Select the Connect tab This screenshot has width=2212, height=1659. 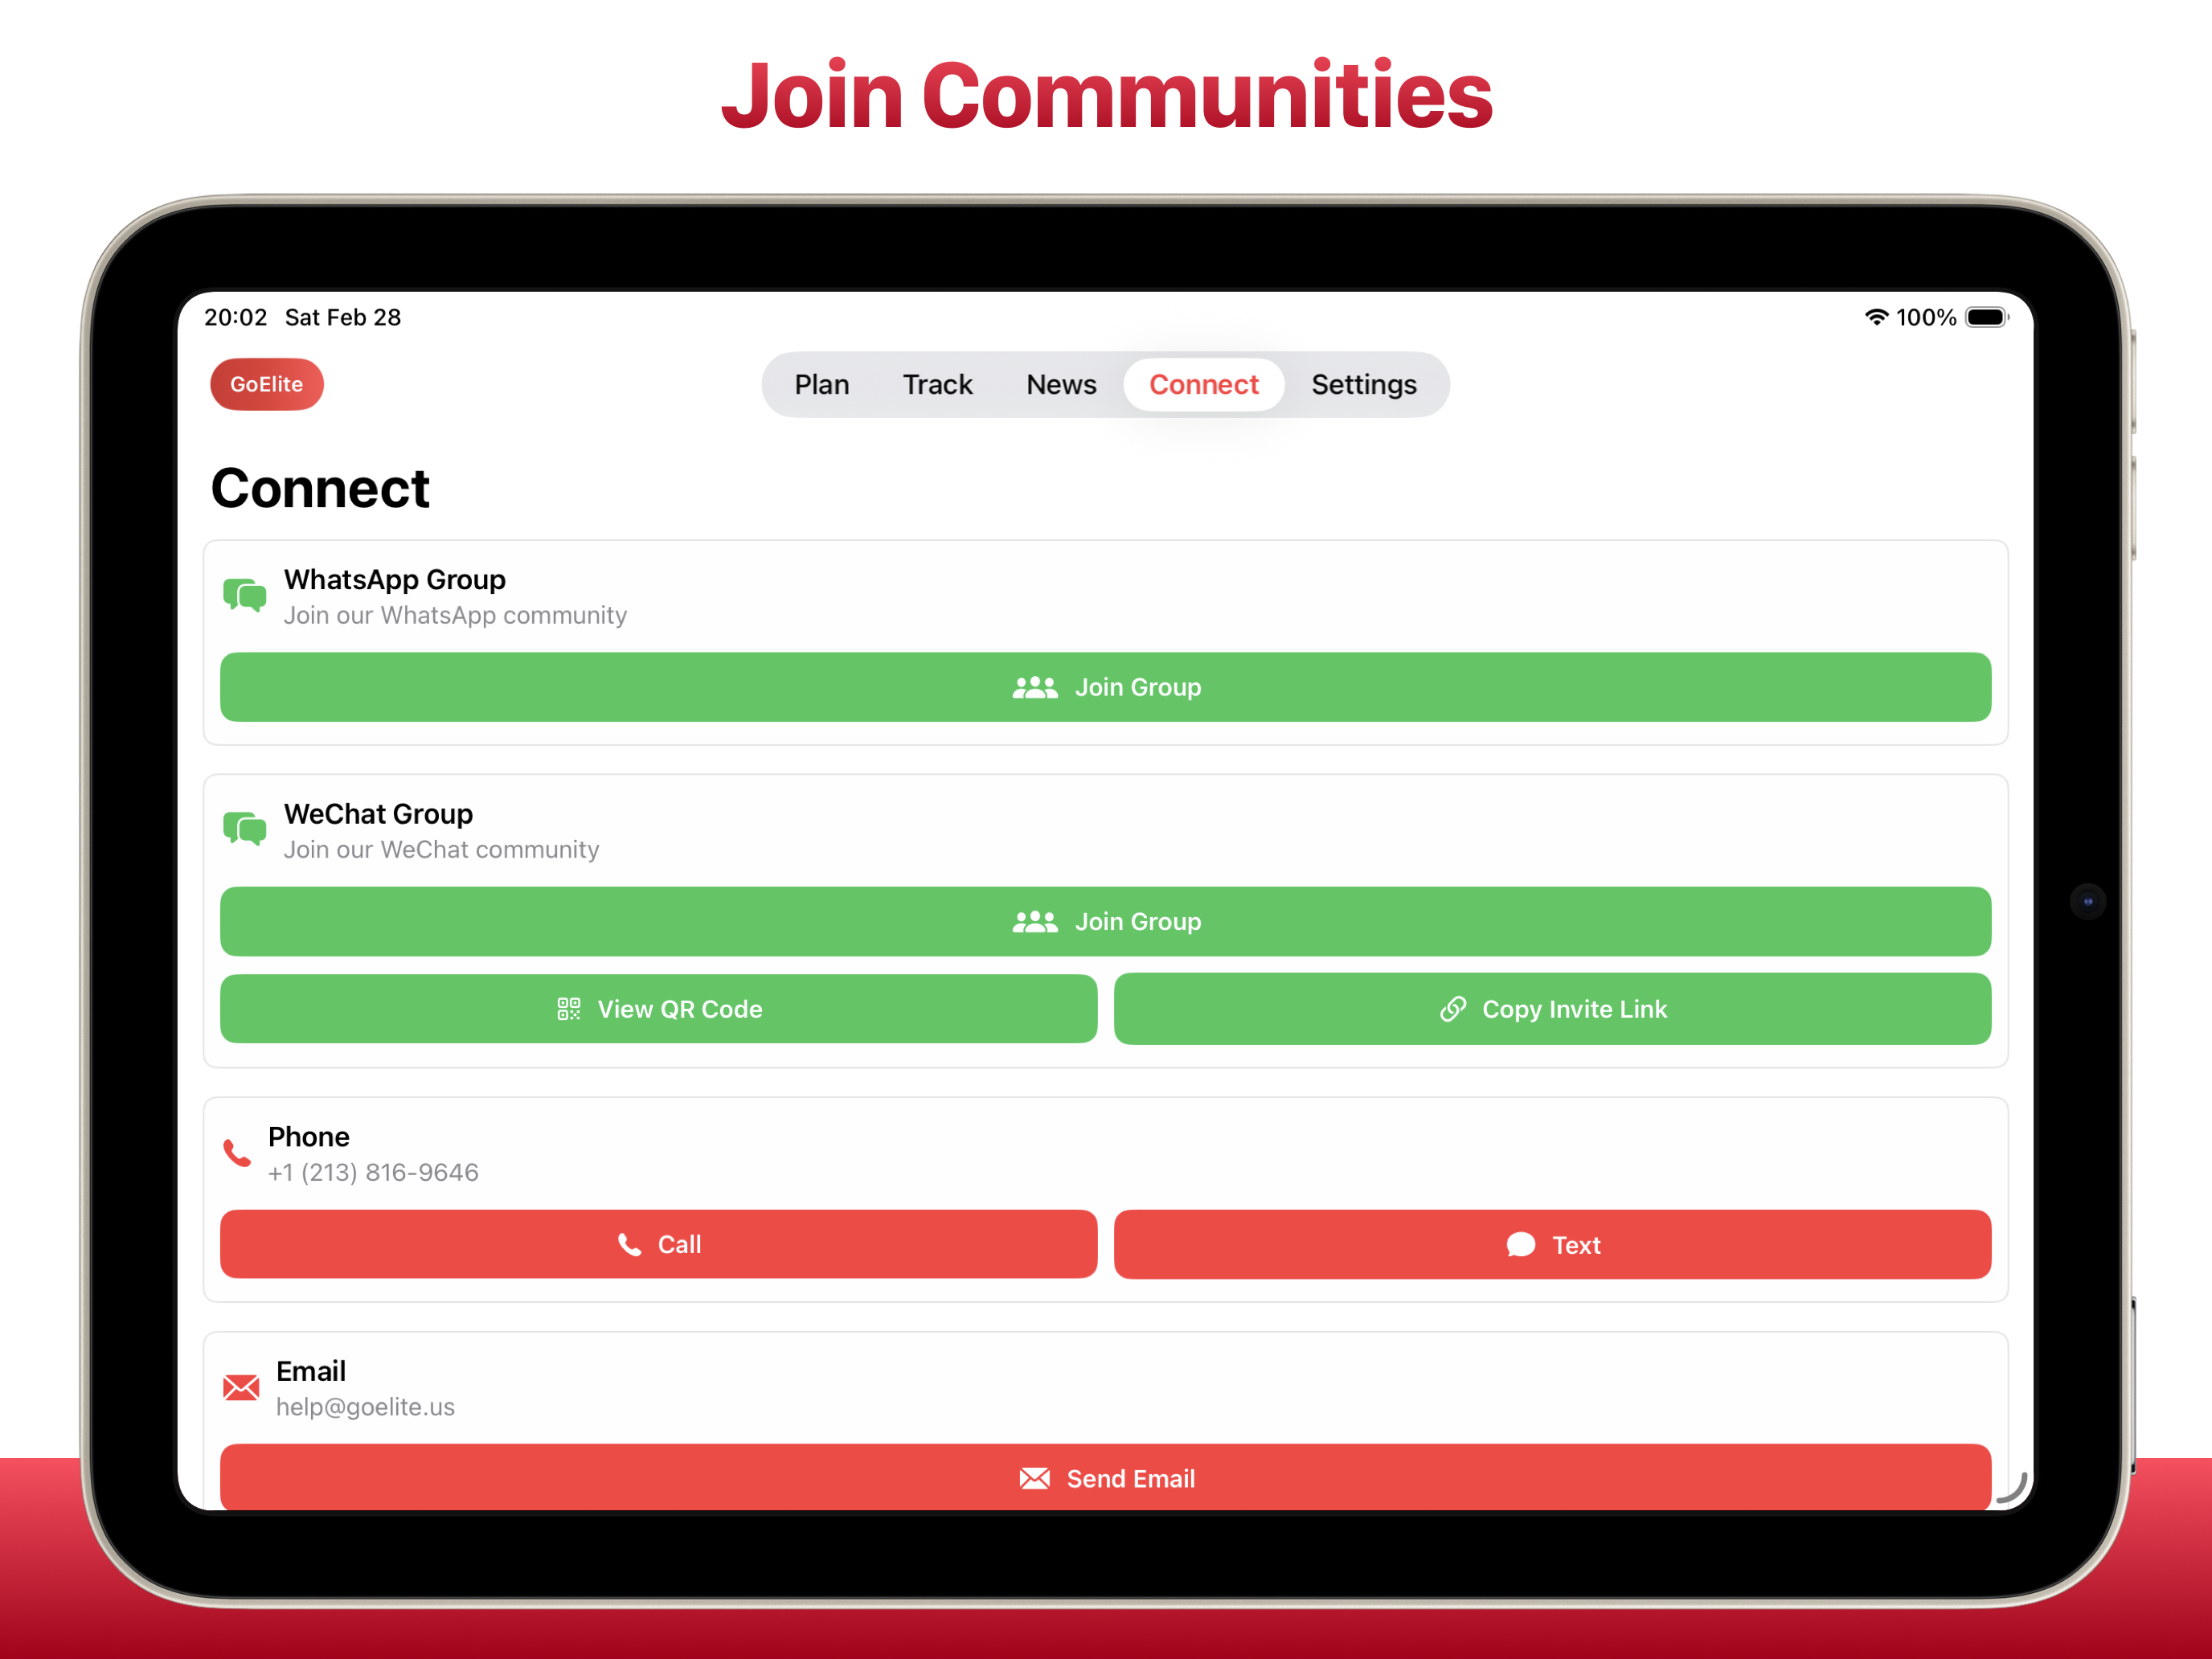(1203, 385)
